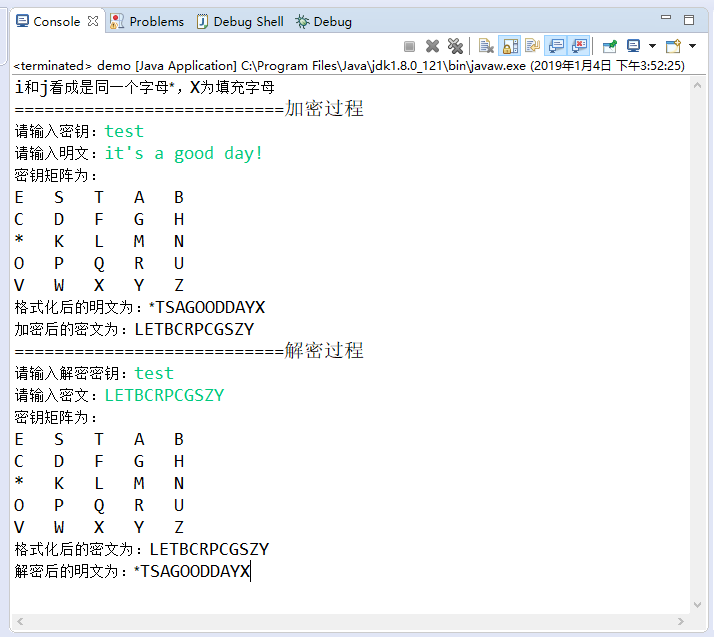Toggle Show Console on standard error
Screen dimensions: 714x637
579,46
